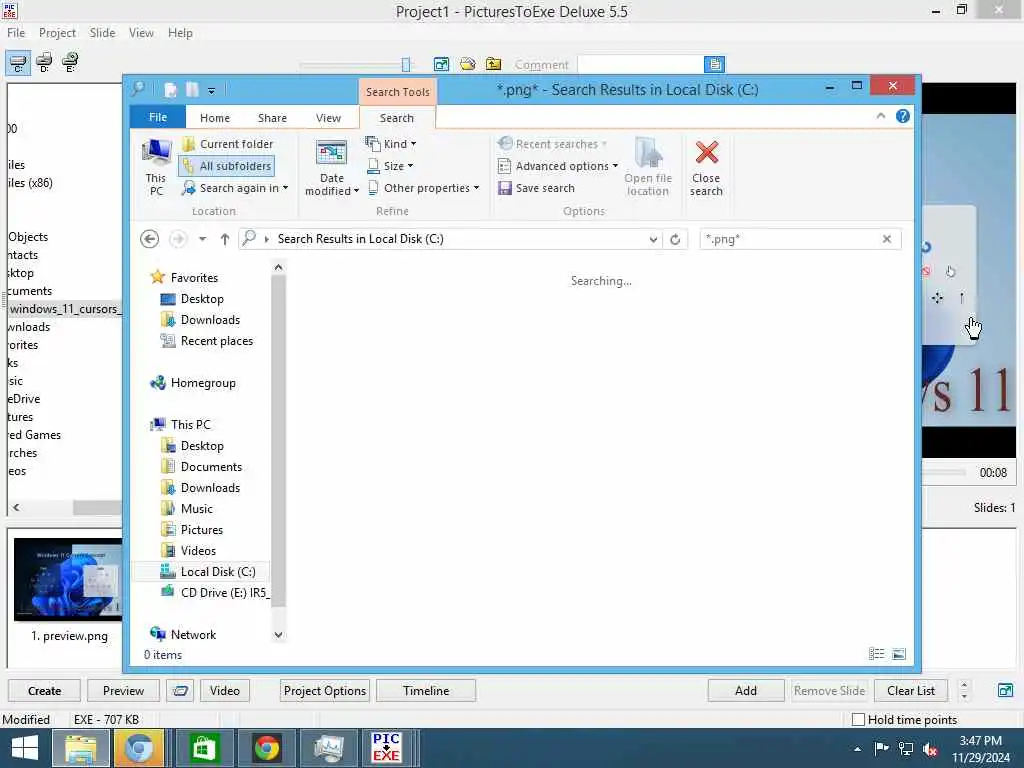The image size is (1024, 768).
Task: Click Save search disk icon
Action: tap(504, 188)
